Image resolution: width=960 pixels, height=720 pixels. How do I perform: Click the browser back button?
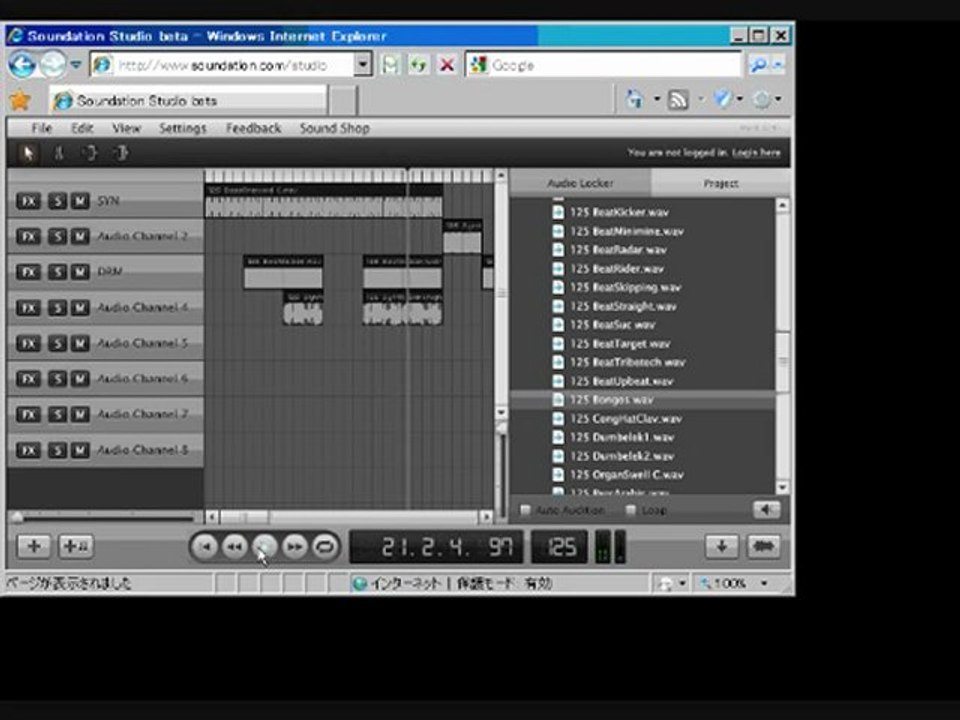point(22,64)
